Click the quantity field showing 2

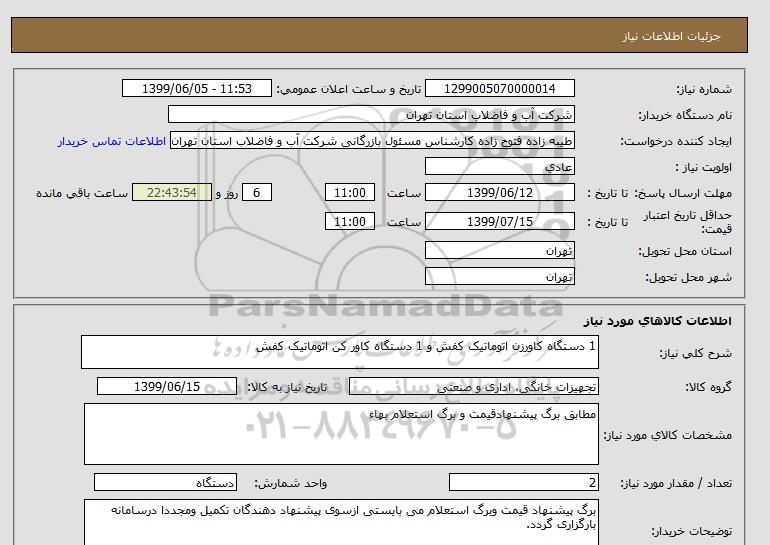pos(523,483)
